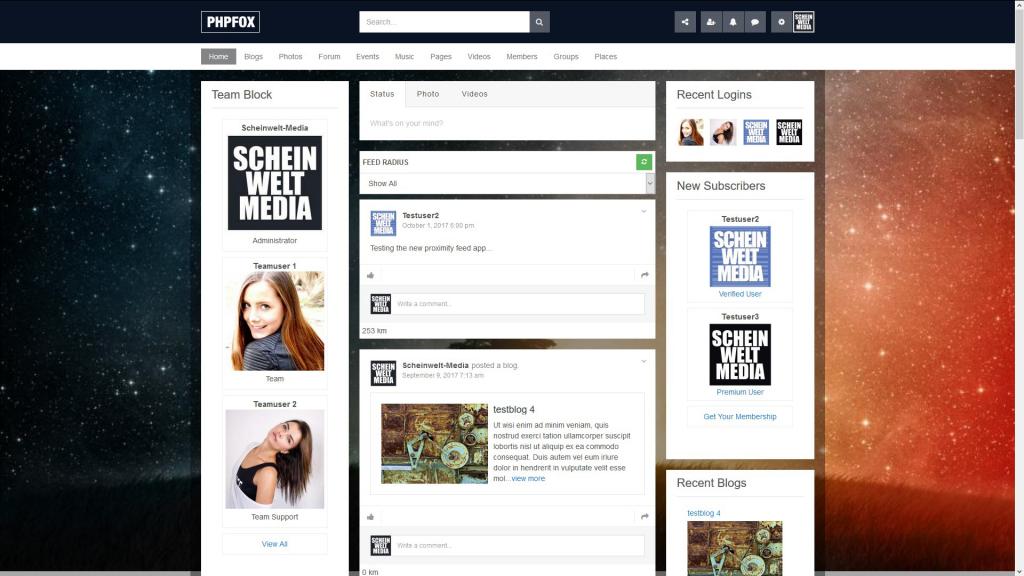1024x576 pixels.
Task: Share Testuser2's post using arrow icon
Action: [645, 275]
